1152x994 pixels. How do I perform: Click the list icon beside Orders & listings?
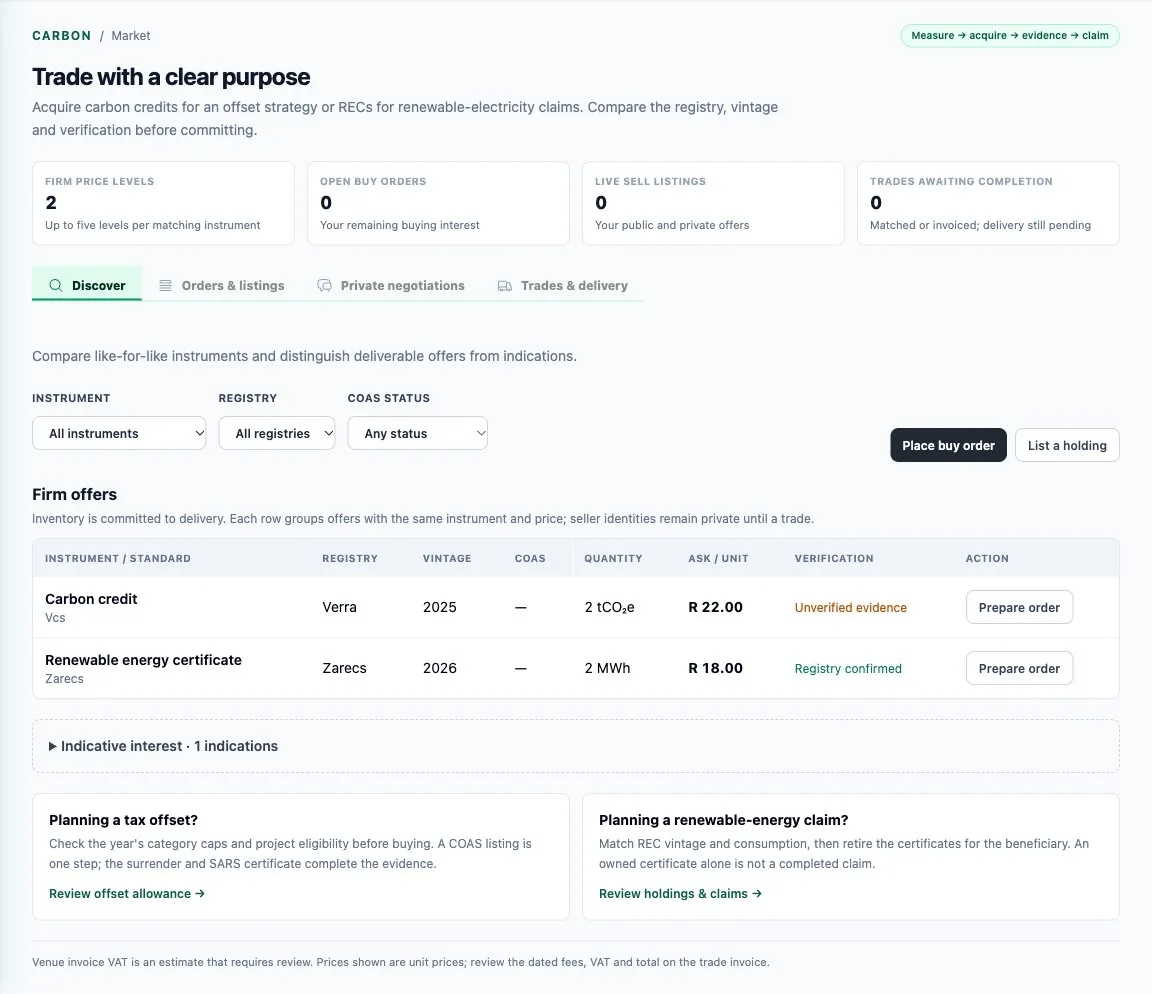(x=166, y=285)
